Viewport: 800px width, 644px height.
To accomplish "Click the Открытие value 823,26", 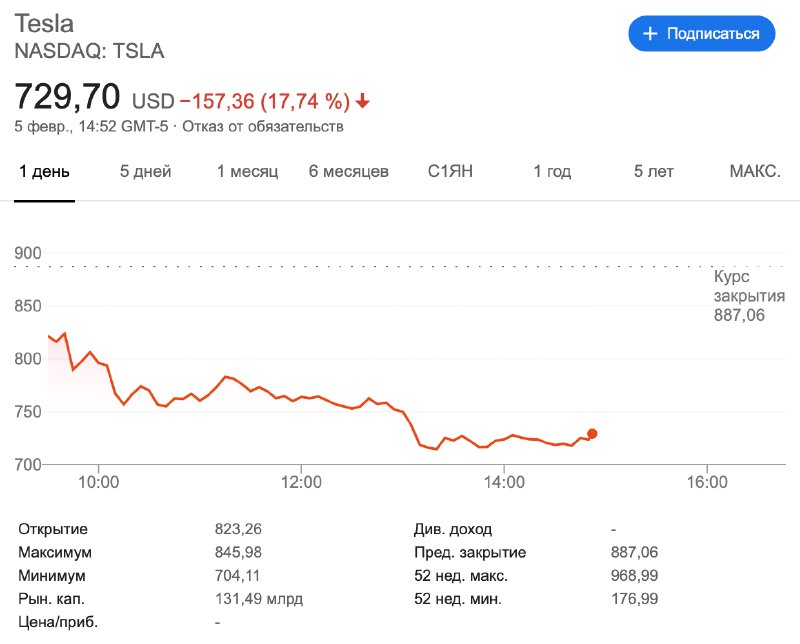I will click(238, 529).
